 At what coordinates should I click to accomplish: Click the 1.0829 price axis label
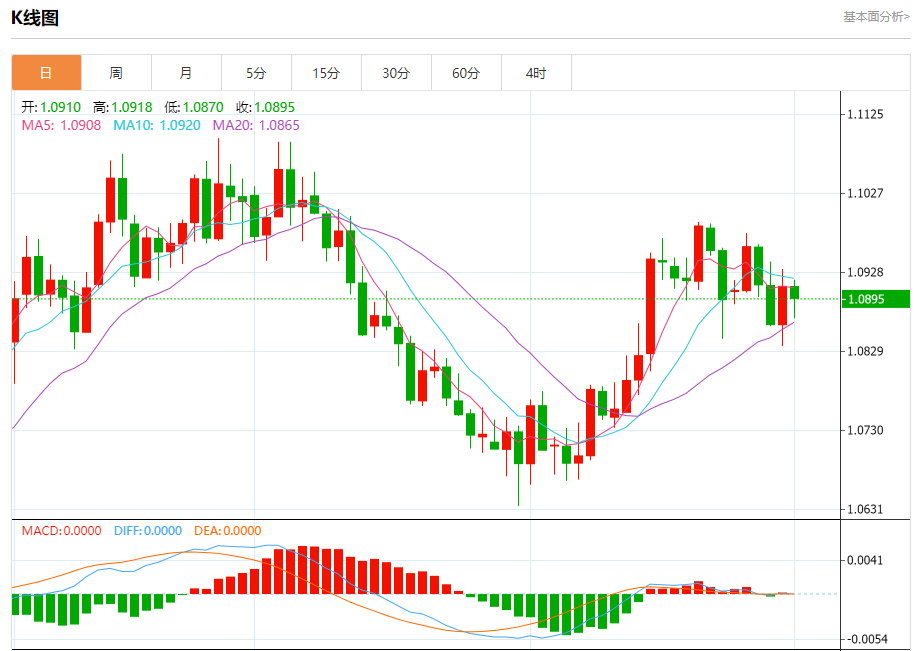[x=865, y=351]
